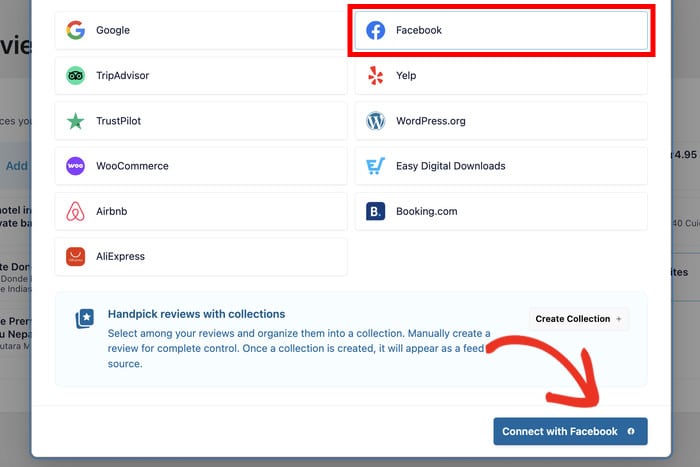Screen dimensions: 700x467
Task: Select the TripAdvisor source option
Action: pos(201,75)
